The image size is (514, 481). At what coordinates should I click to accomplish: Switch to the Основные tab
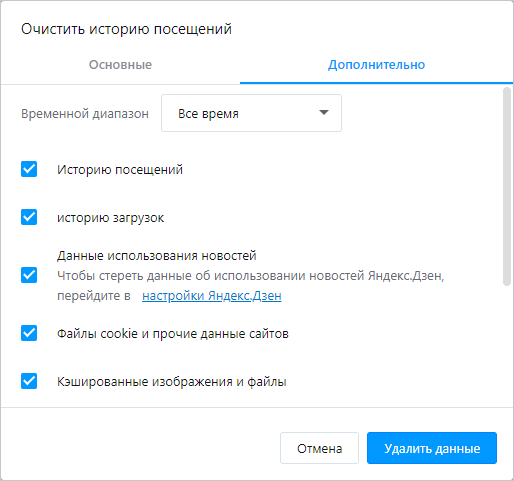120,65
